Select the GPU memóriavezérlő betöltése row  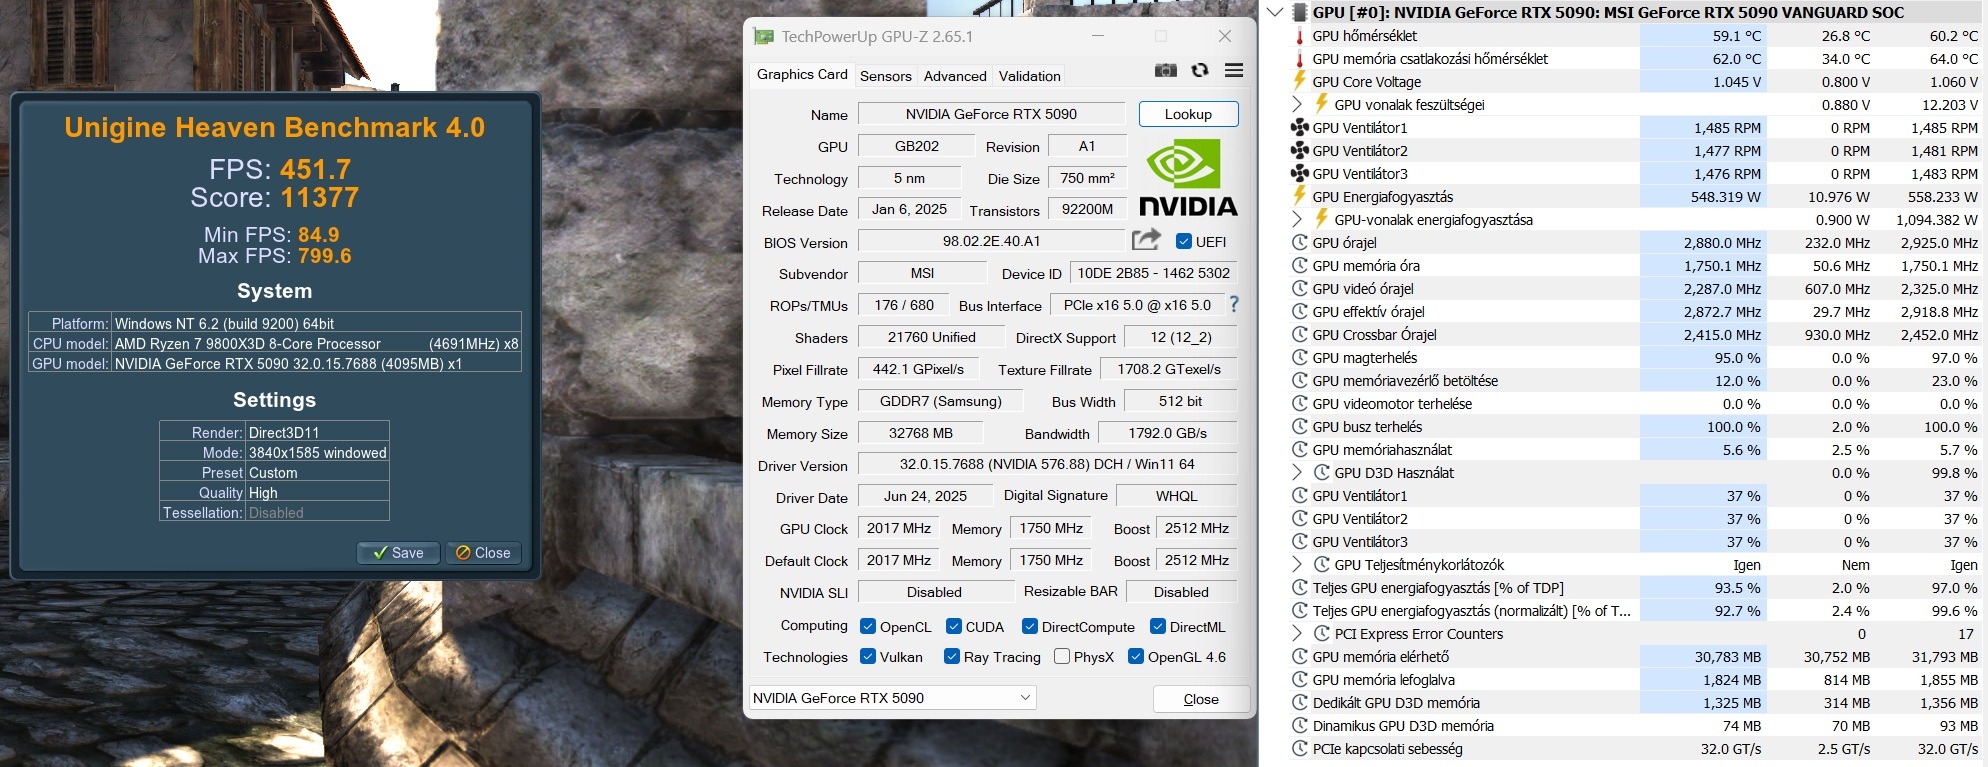tap(1634, 380)
